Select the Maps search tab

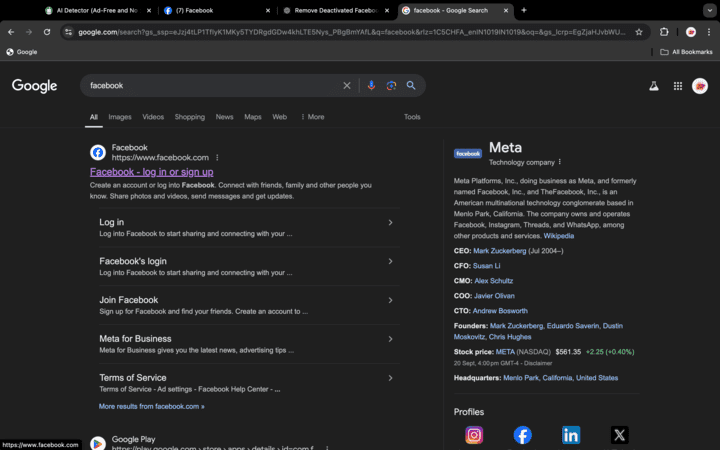[253, 117]
